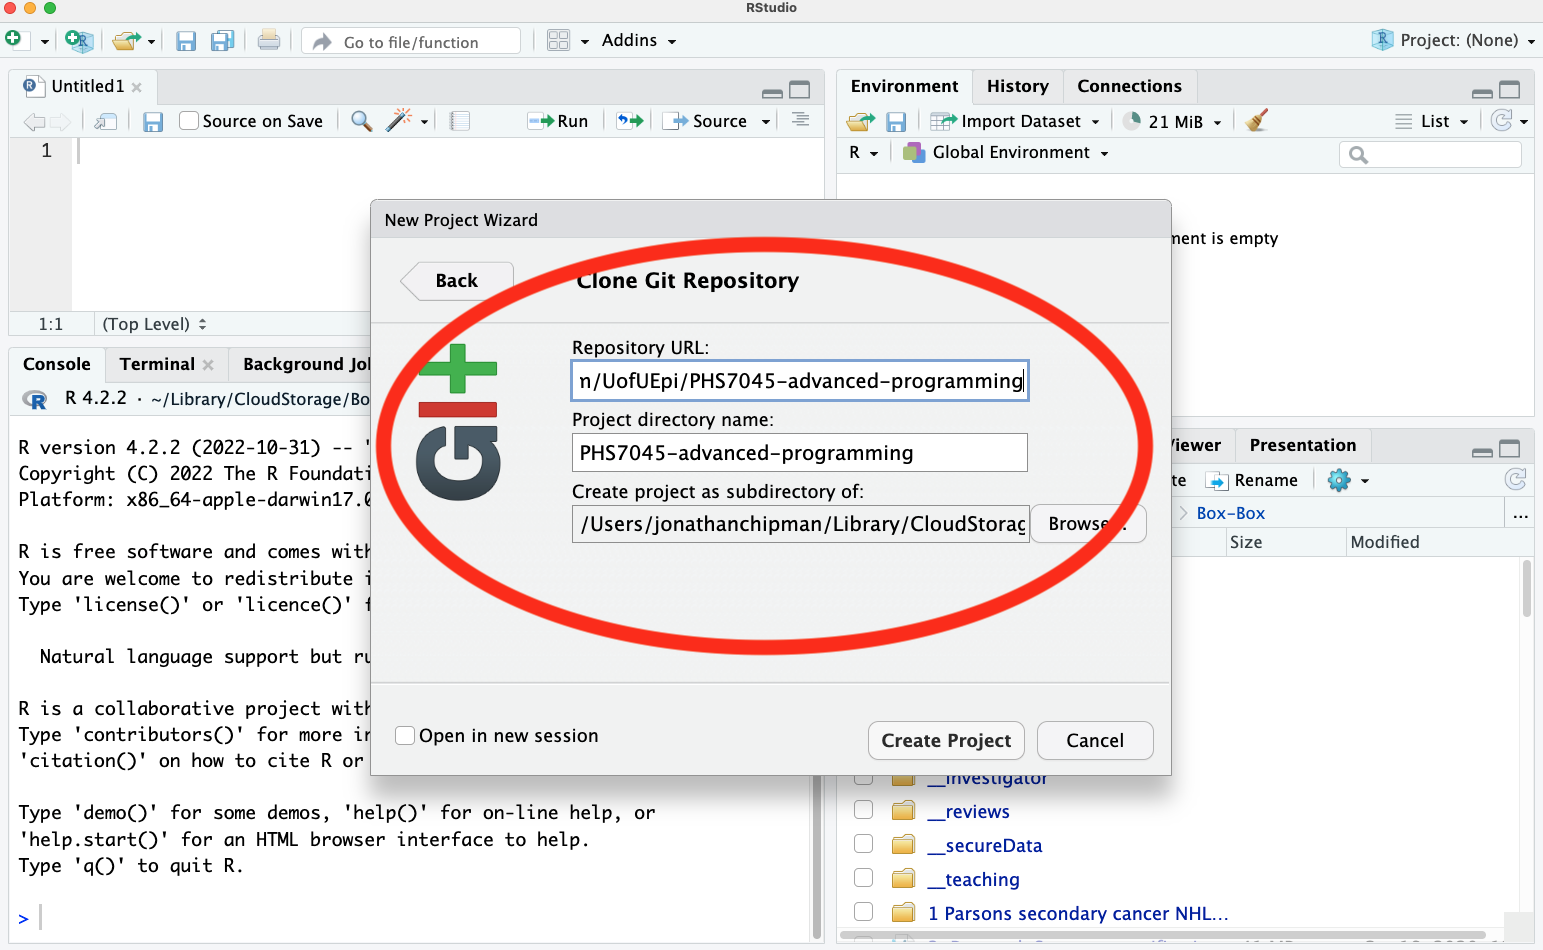Click the Repository URL input field

(x=800, y=381)
